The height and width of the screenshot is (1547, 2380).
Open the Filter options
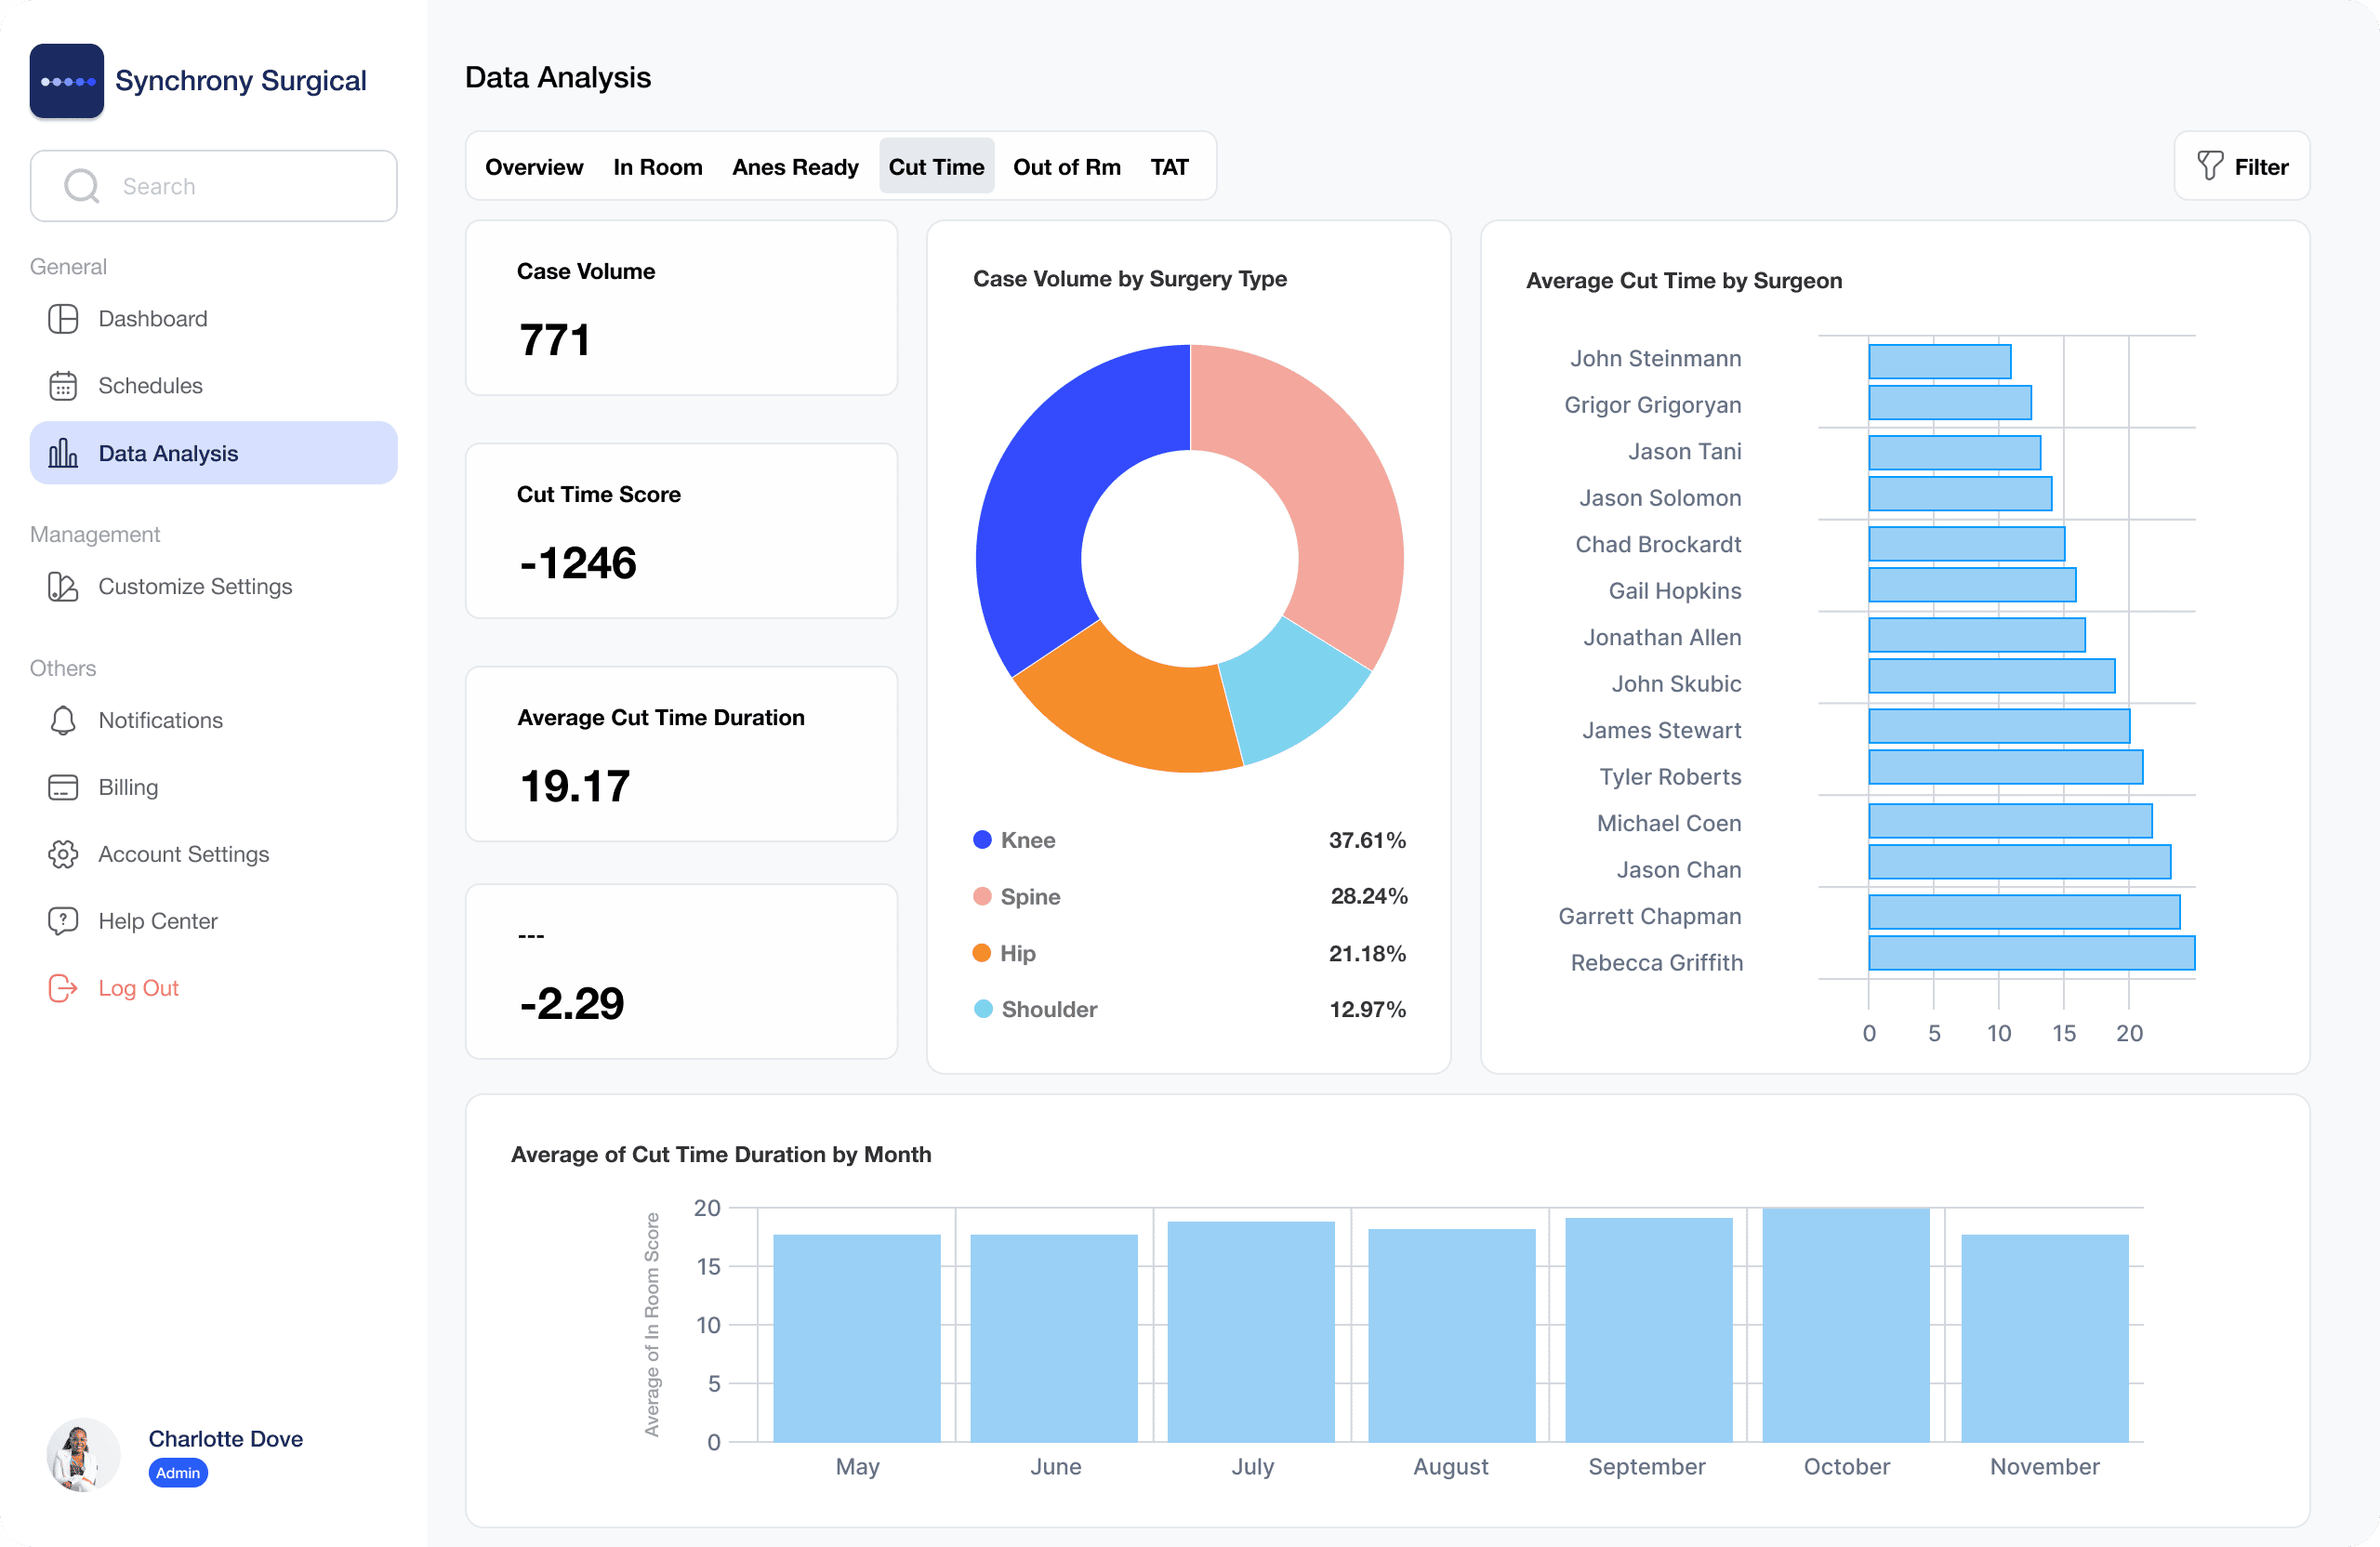click(2241, 167)
